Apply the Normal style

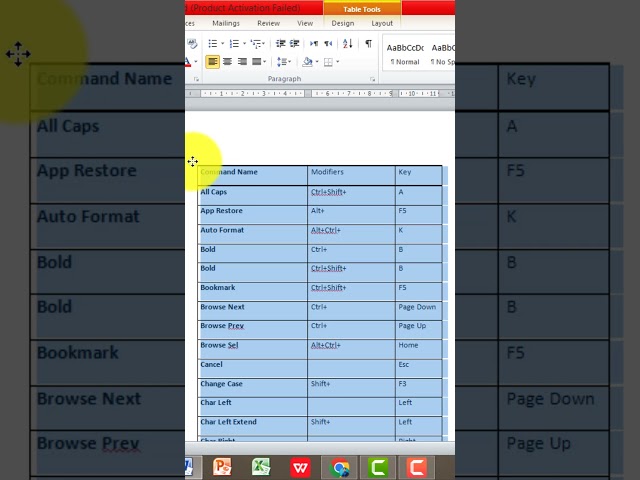[405, 54]
